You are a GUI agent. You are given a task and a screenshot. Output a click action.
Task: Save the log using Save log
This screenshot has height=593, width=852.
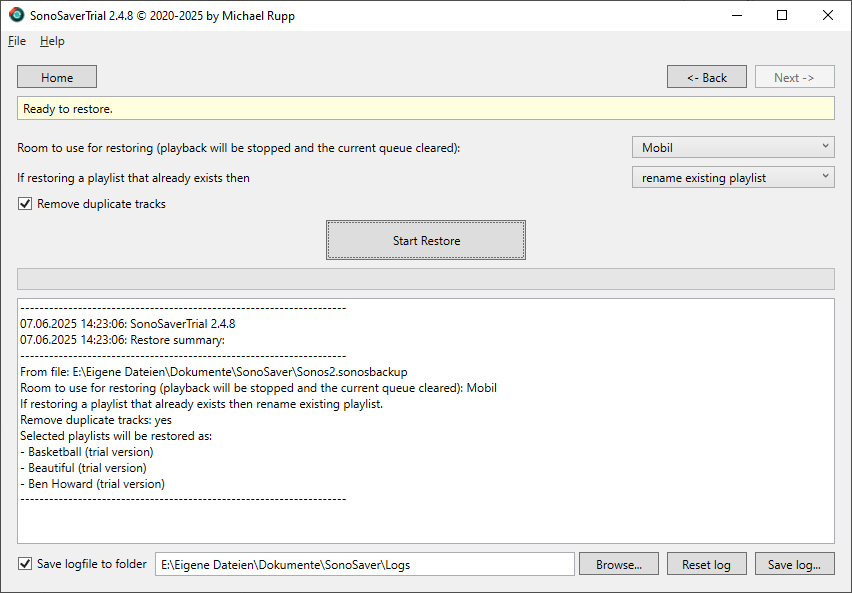(794, 563)
